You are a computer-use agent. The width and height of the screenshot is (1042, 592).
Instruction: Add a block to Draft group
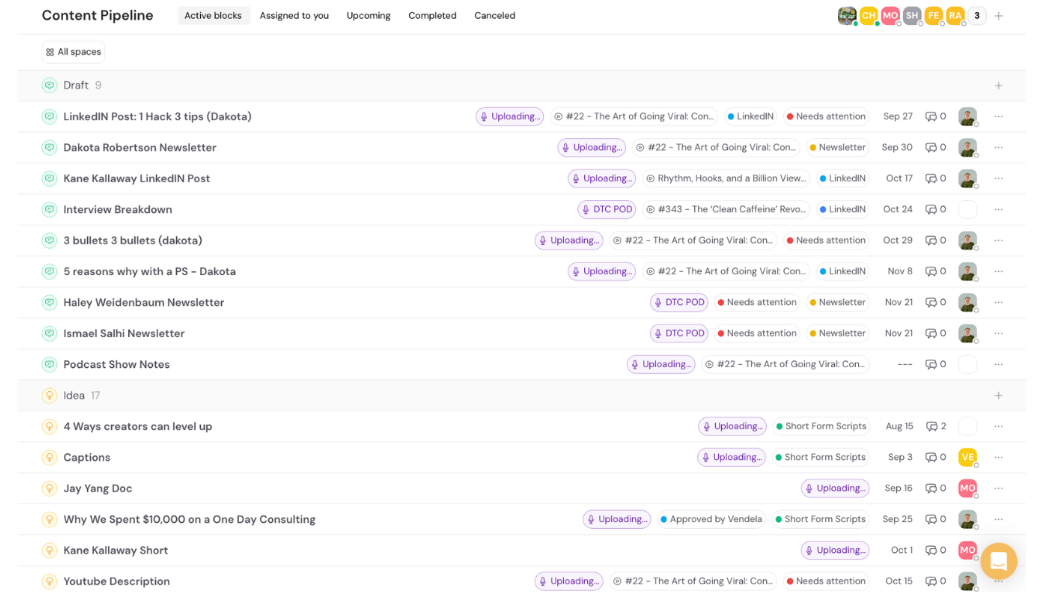998,85
